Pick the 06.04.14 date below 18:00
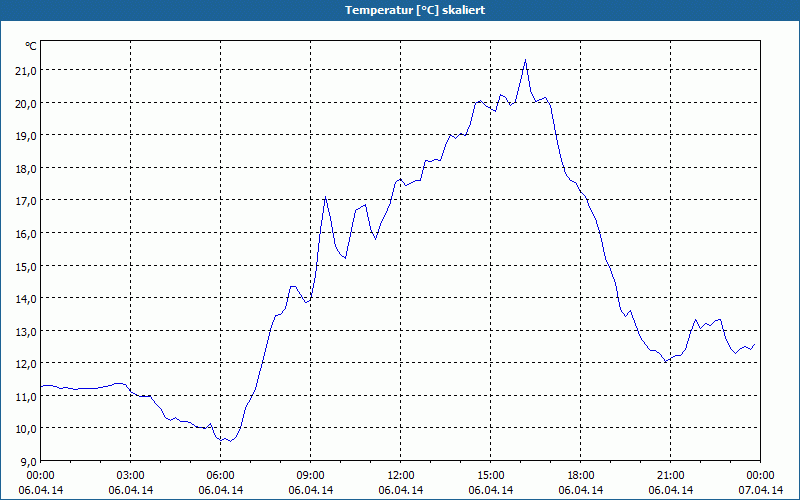 pyautogui.click(x=581, y=490)
